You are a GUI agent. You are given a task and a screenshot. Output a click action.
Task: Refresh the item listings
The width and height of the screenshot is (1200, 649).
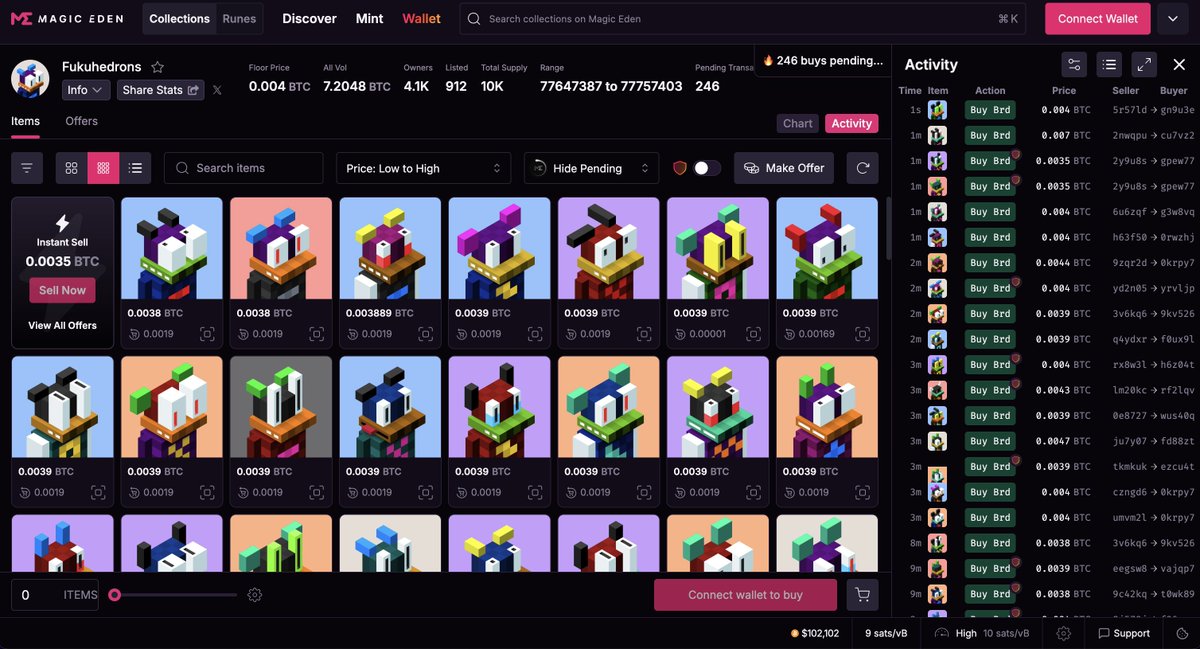862,168
